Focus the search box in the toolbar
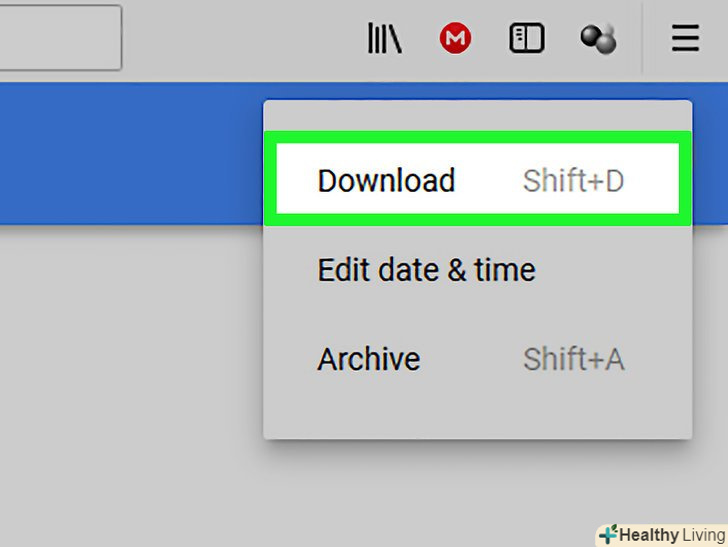 click(60, 38)
